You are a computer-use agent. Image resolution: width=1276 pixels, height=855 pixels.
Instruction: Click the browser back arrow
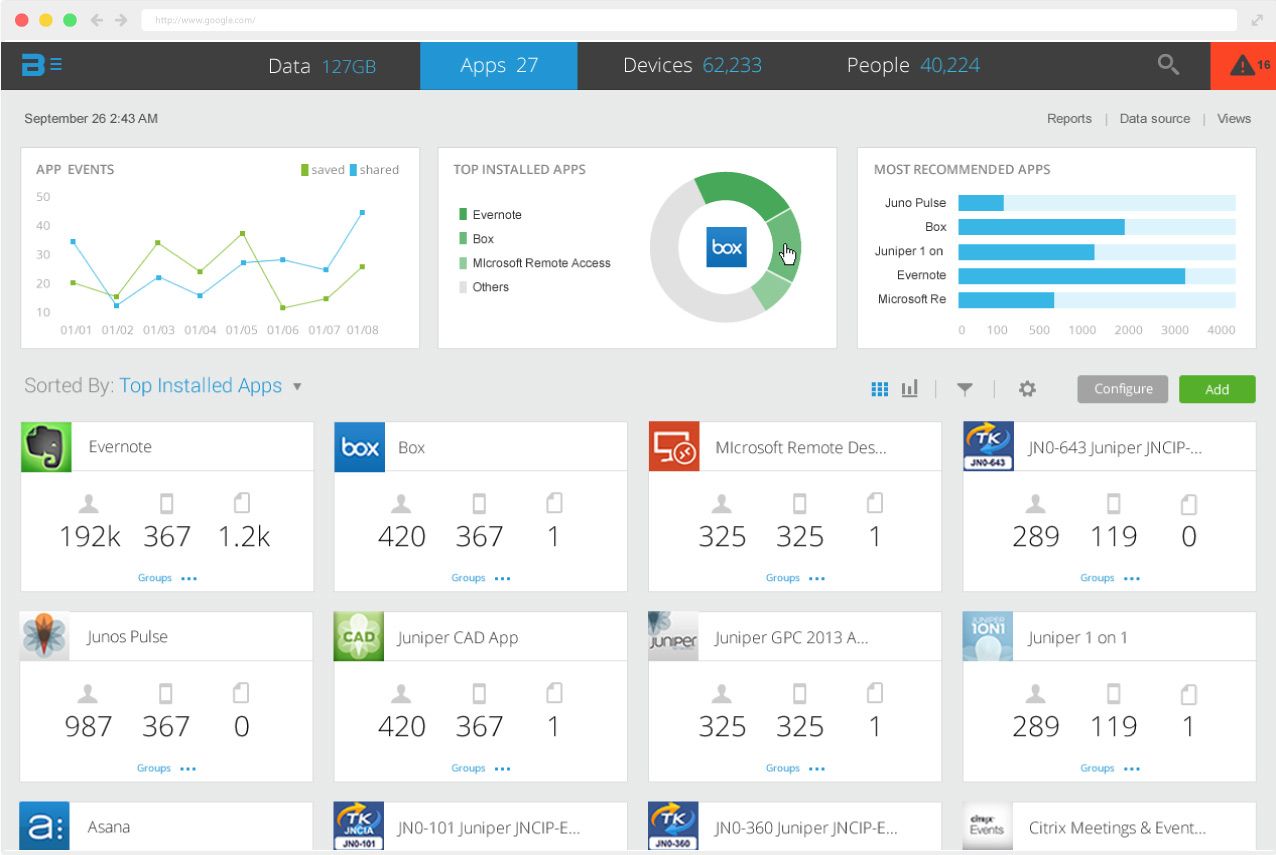click(x=97, y=20)
